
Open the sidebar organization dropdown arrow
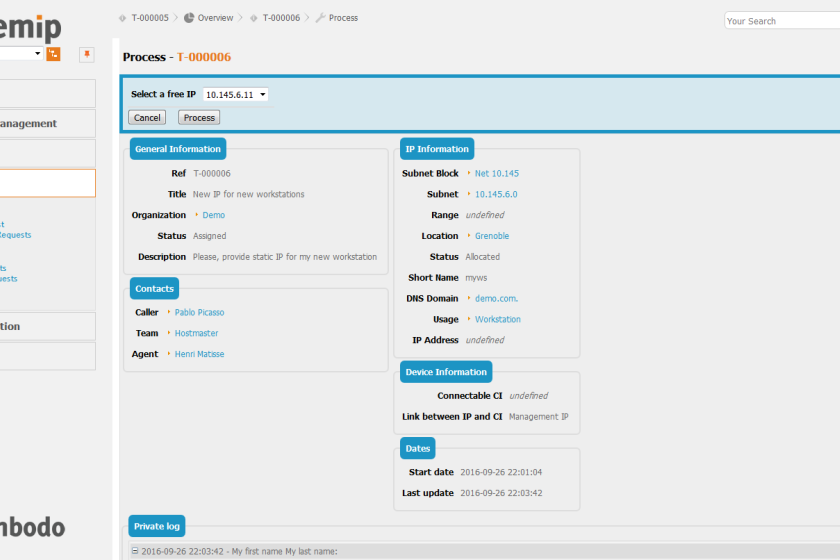37,54
